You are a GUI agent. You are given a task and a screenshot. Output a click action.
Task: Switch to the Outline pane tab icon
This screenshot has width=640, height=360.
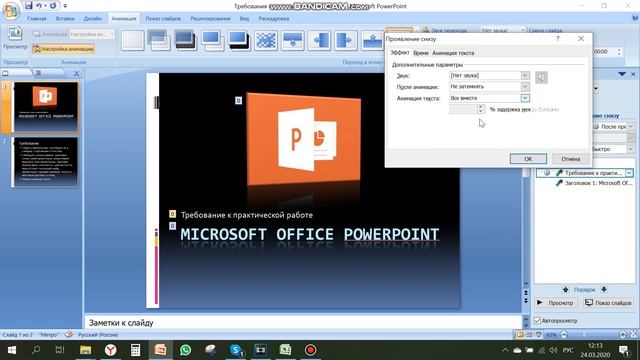[x=38, y=73]
